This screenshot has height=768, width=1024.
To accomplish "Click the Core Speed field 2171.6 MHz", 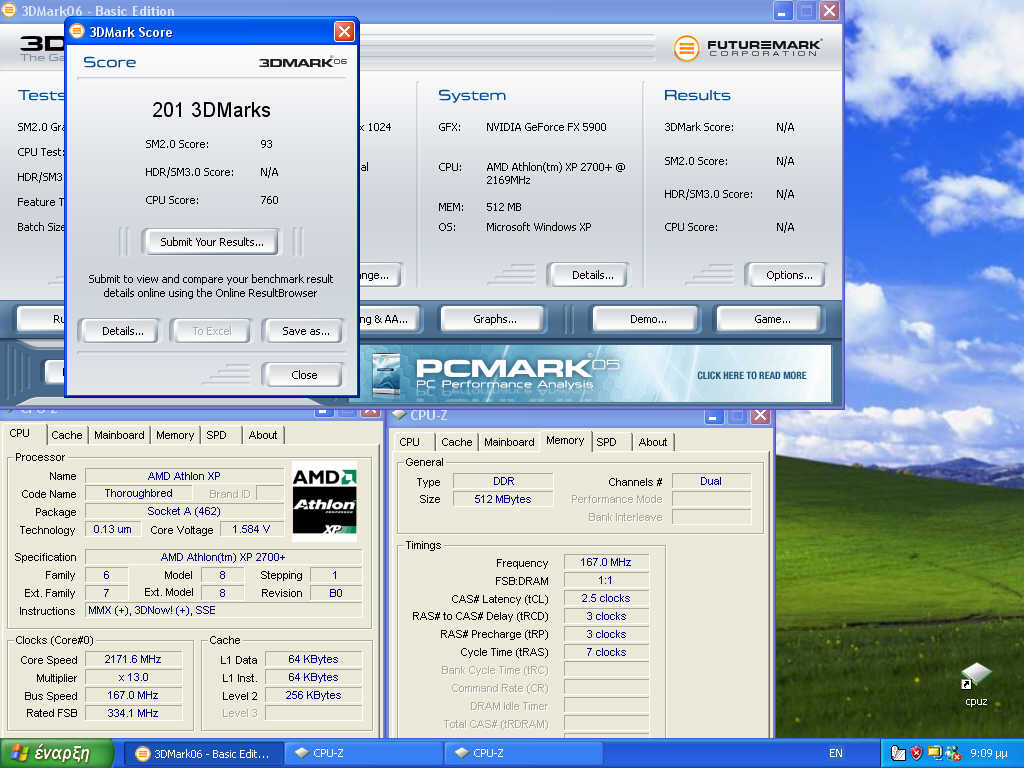I will coord(133,660).
